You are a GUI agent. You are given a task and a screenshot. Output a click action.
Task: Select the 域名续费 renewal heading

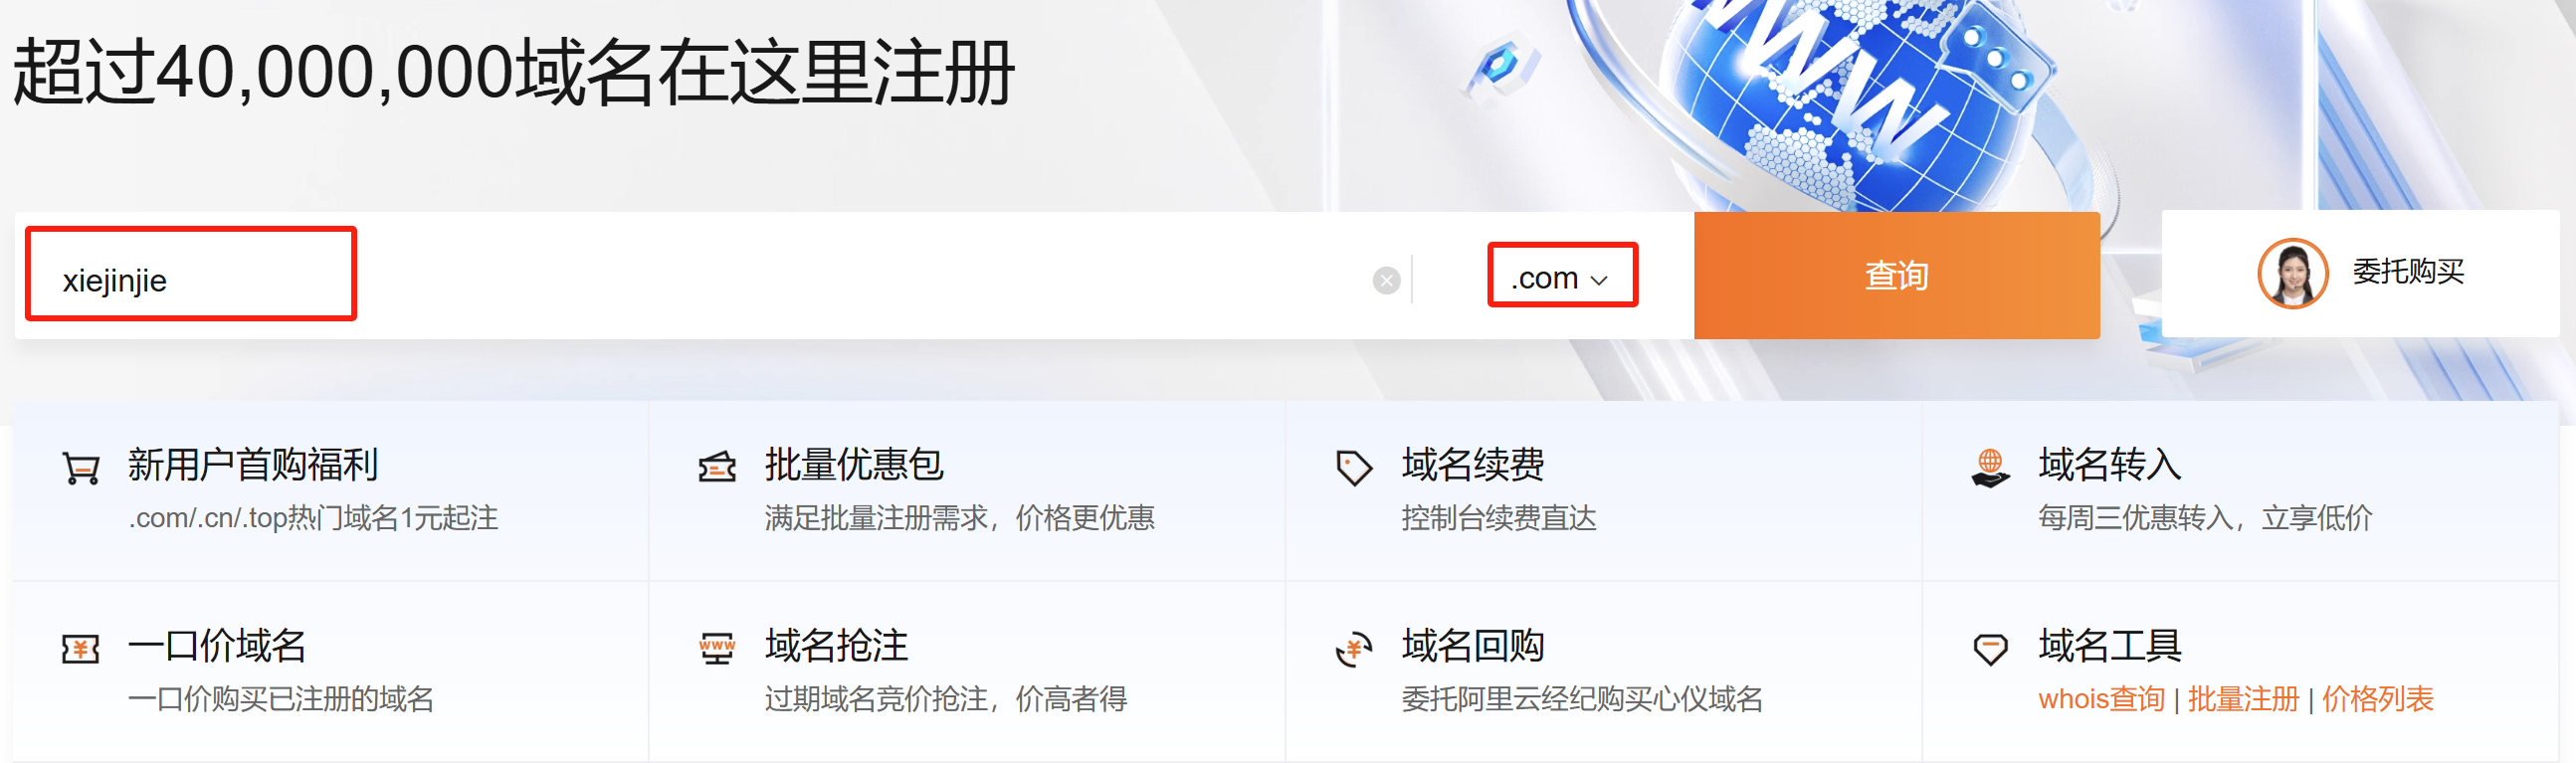coord(1472,465)
